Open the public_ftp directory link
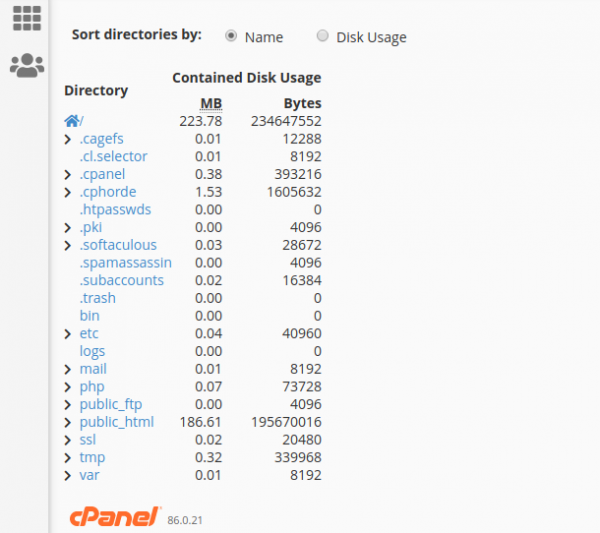Viewport: 600px width, 533px height. click(111, 404)
